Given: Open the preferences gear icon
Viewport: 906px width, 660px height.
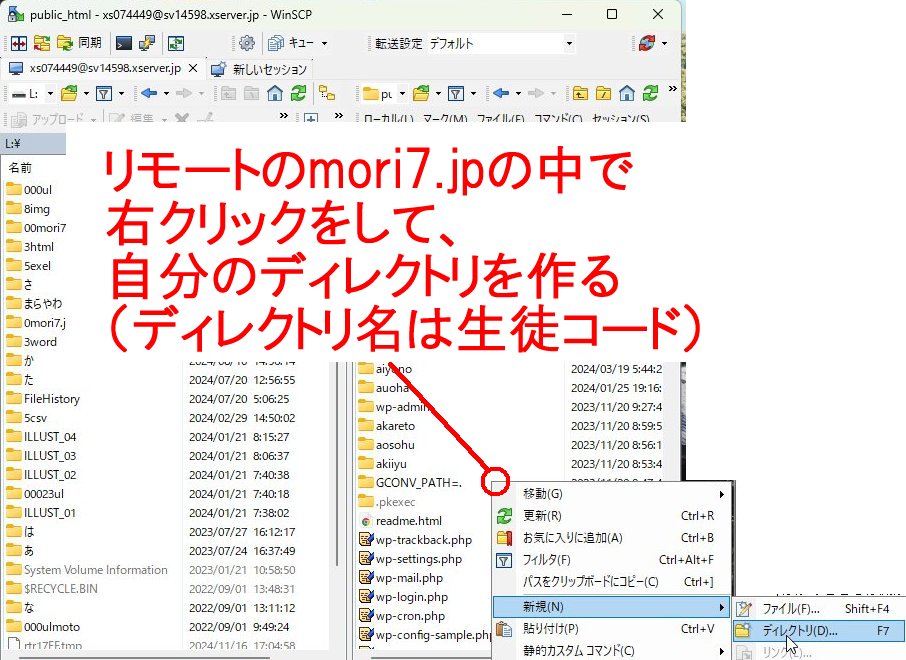Looking at the screenshot, I should point(247,43).
